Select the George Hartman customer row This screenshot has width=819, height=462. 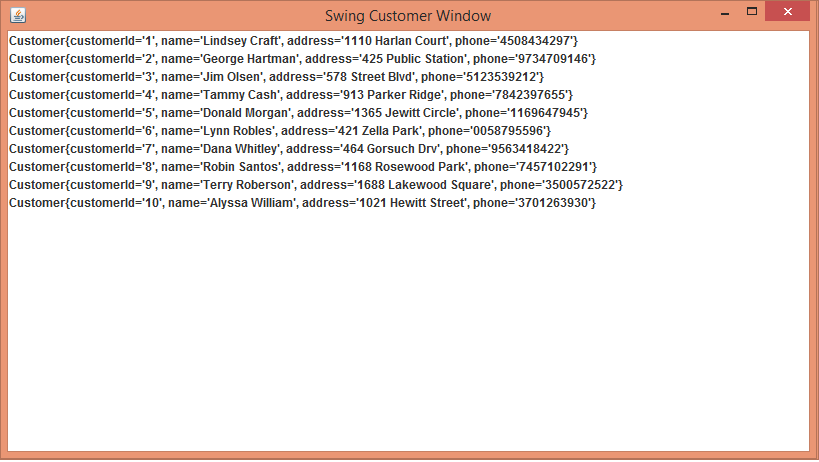click(x=302, y=59)
